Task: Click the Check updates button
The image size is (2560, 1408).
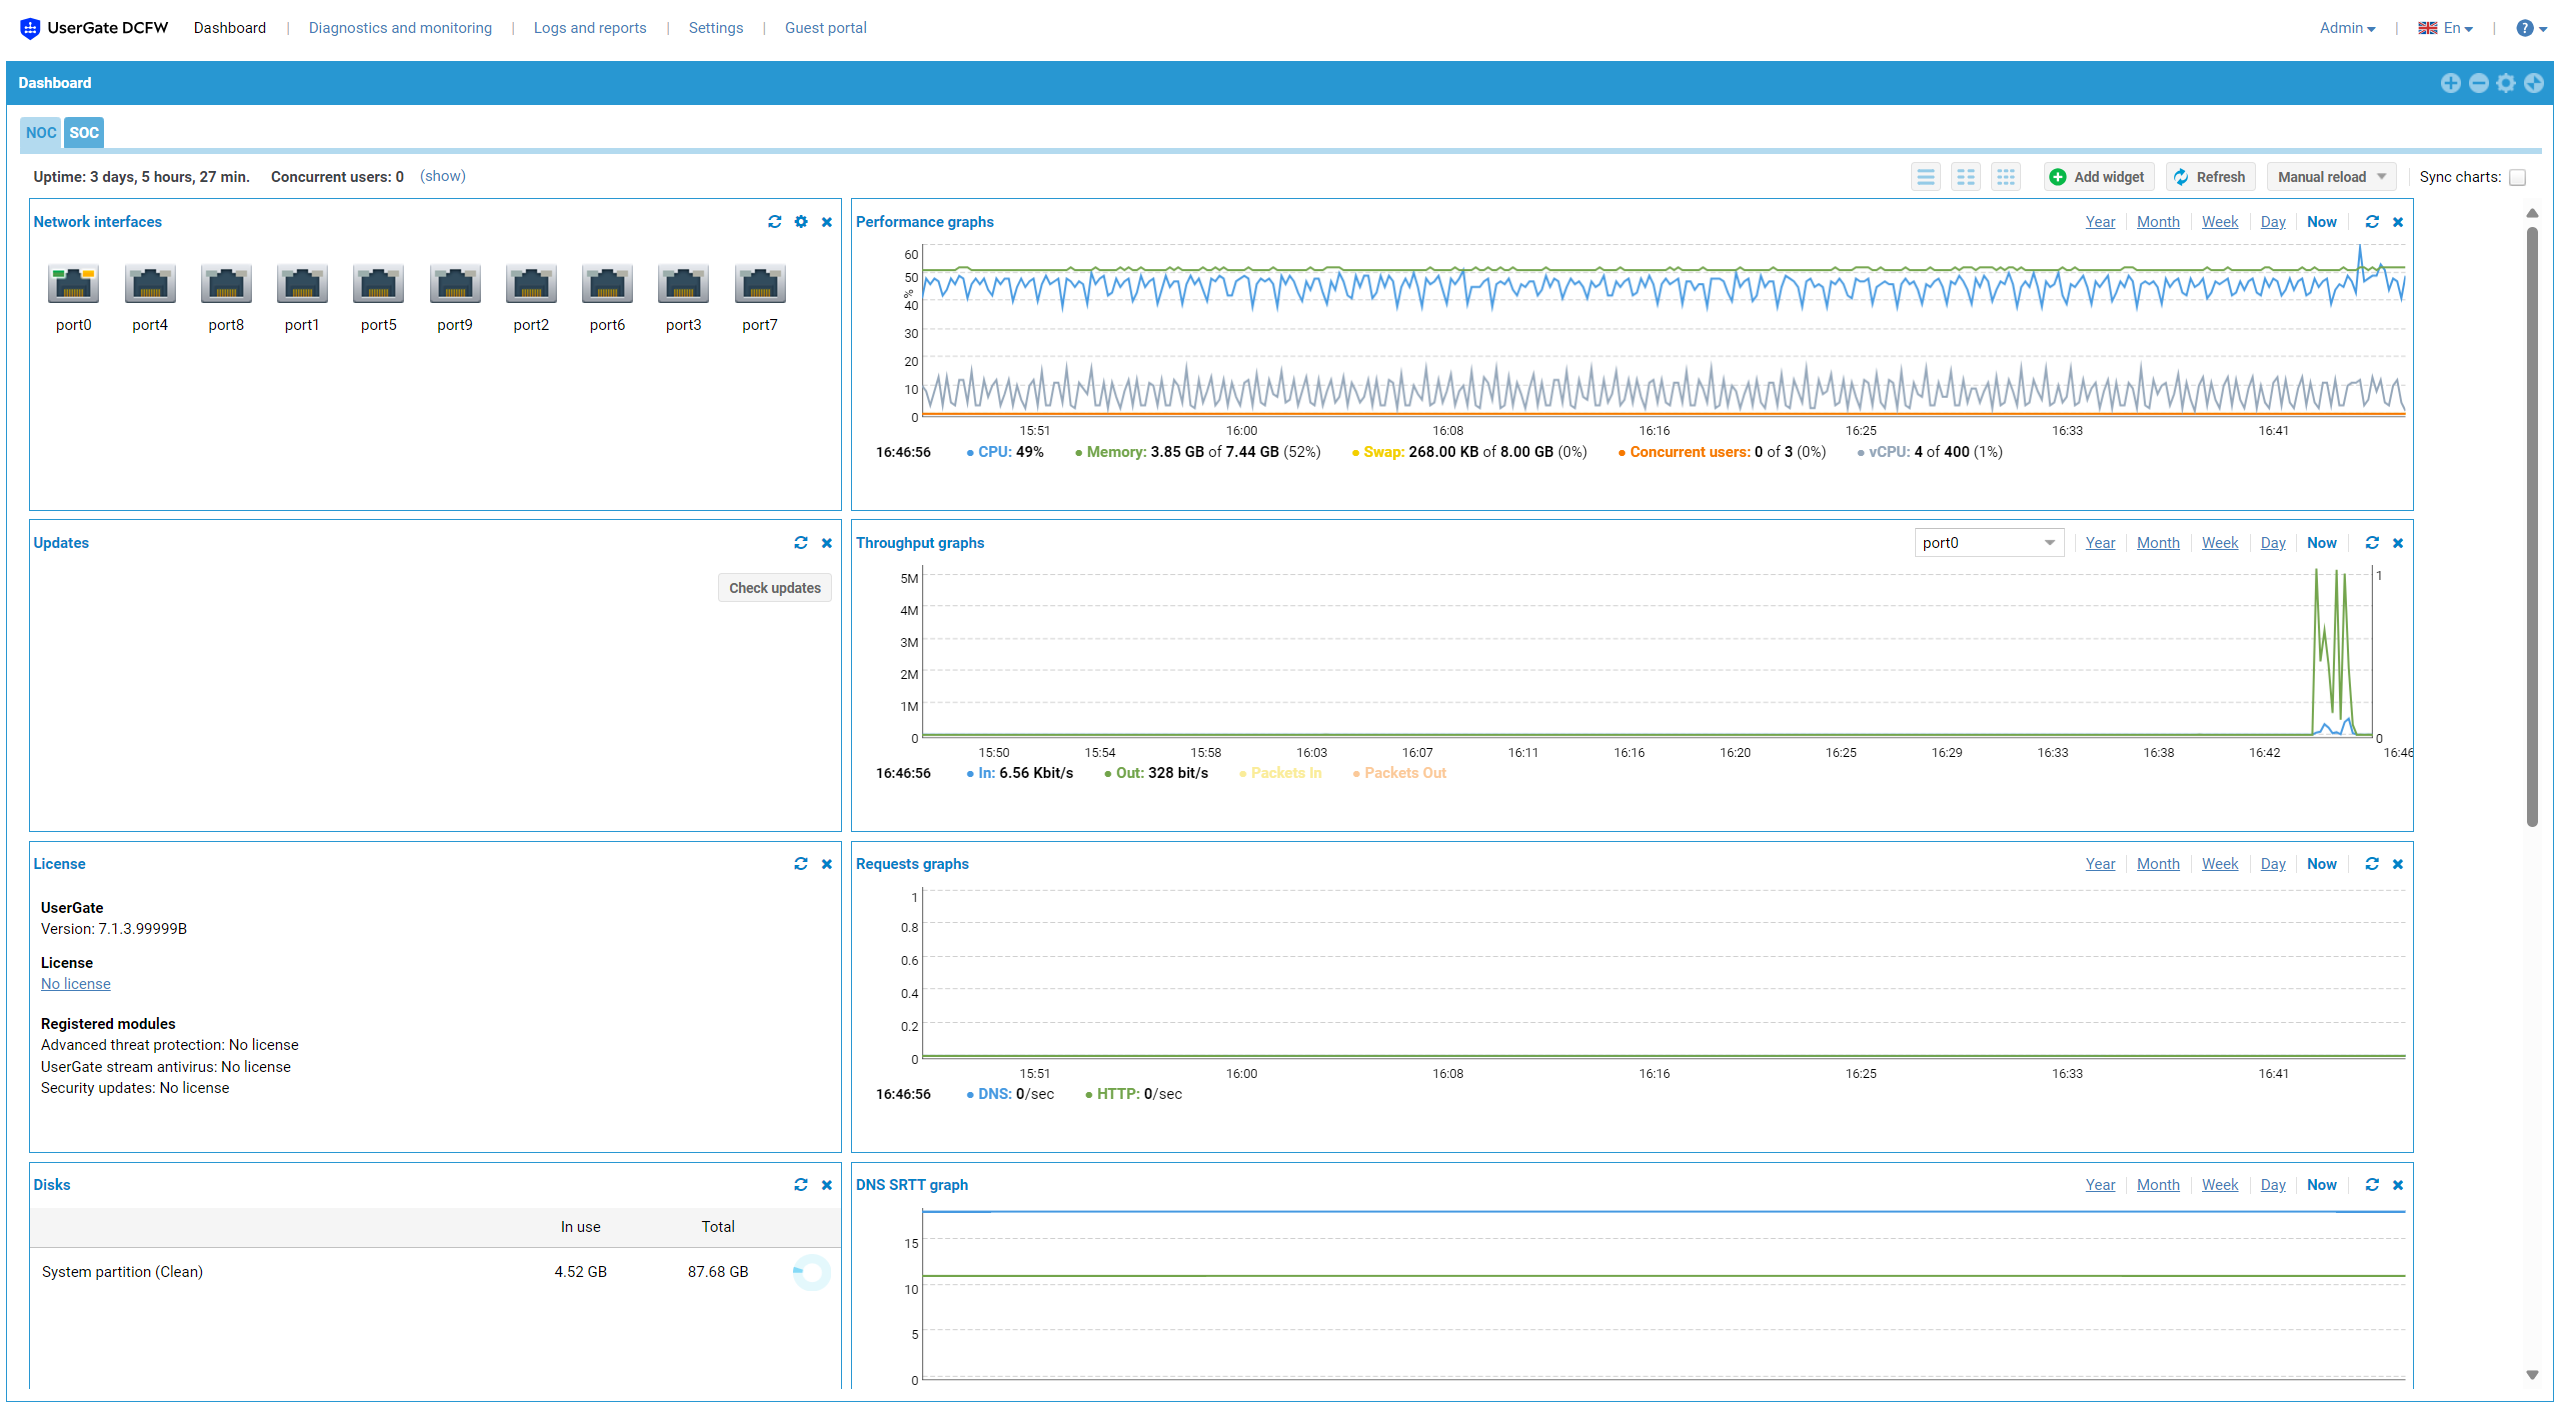Action: tap(774, 588)
